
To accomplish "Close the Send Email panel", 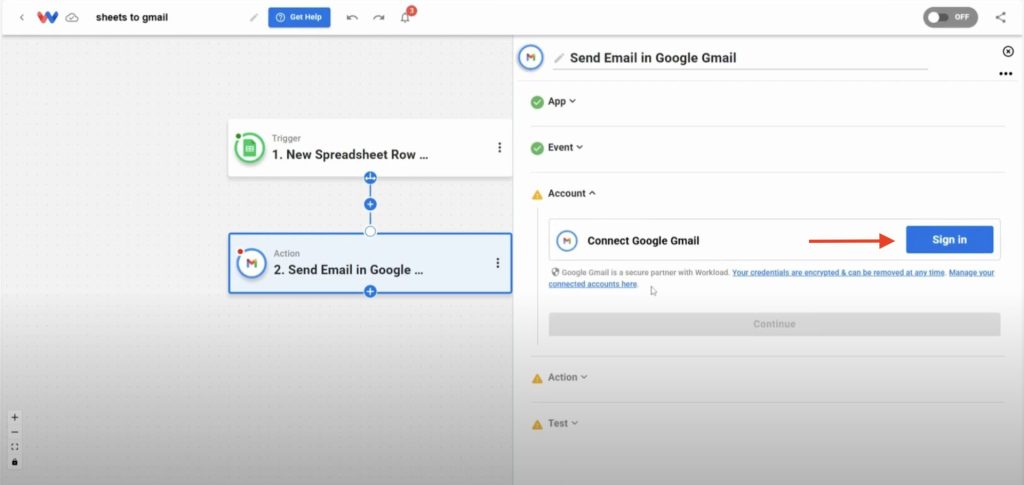I will click(1008, 52).
